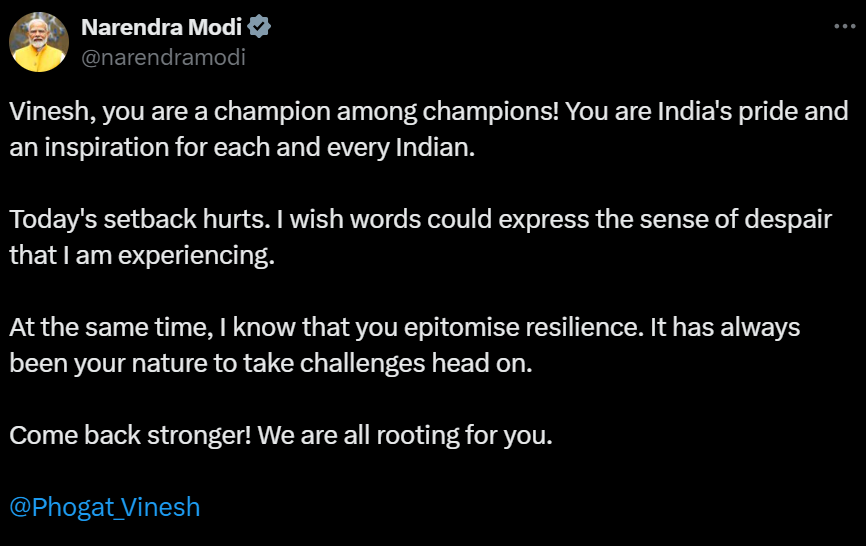Click the phrase "At the same time"
Screen dimensions: 866x546
tap(94, 327)
